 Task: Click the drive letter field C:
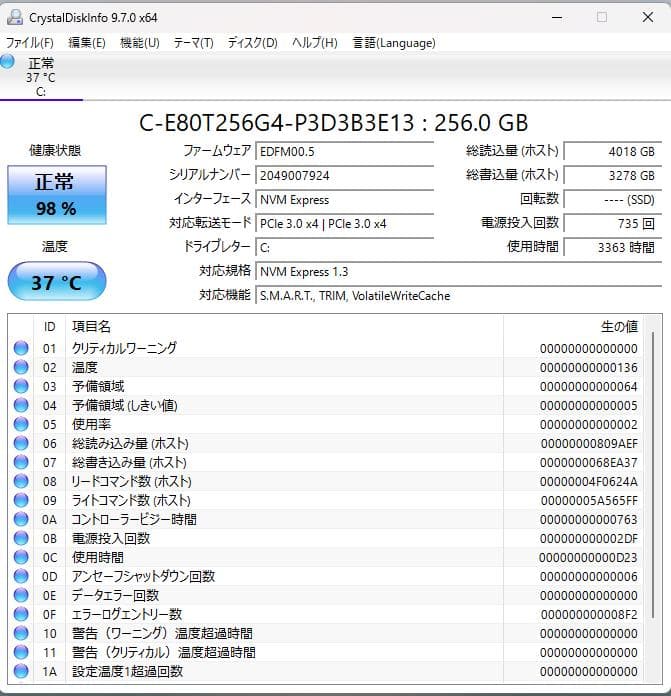tap(344, 247)
